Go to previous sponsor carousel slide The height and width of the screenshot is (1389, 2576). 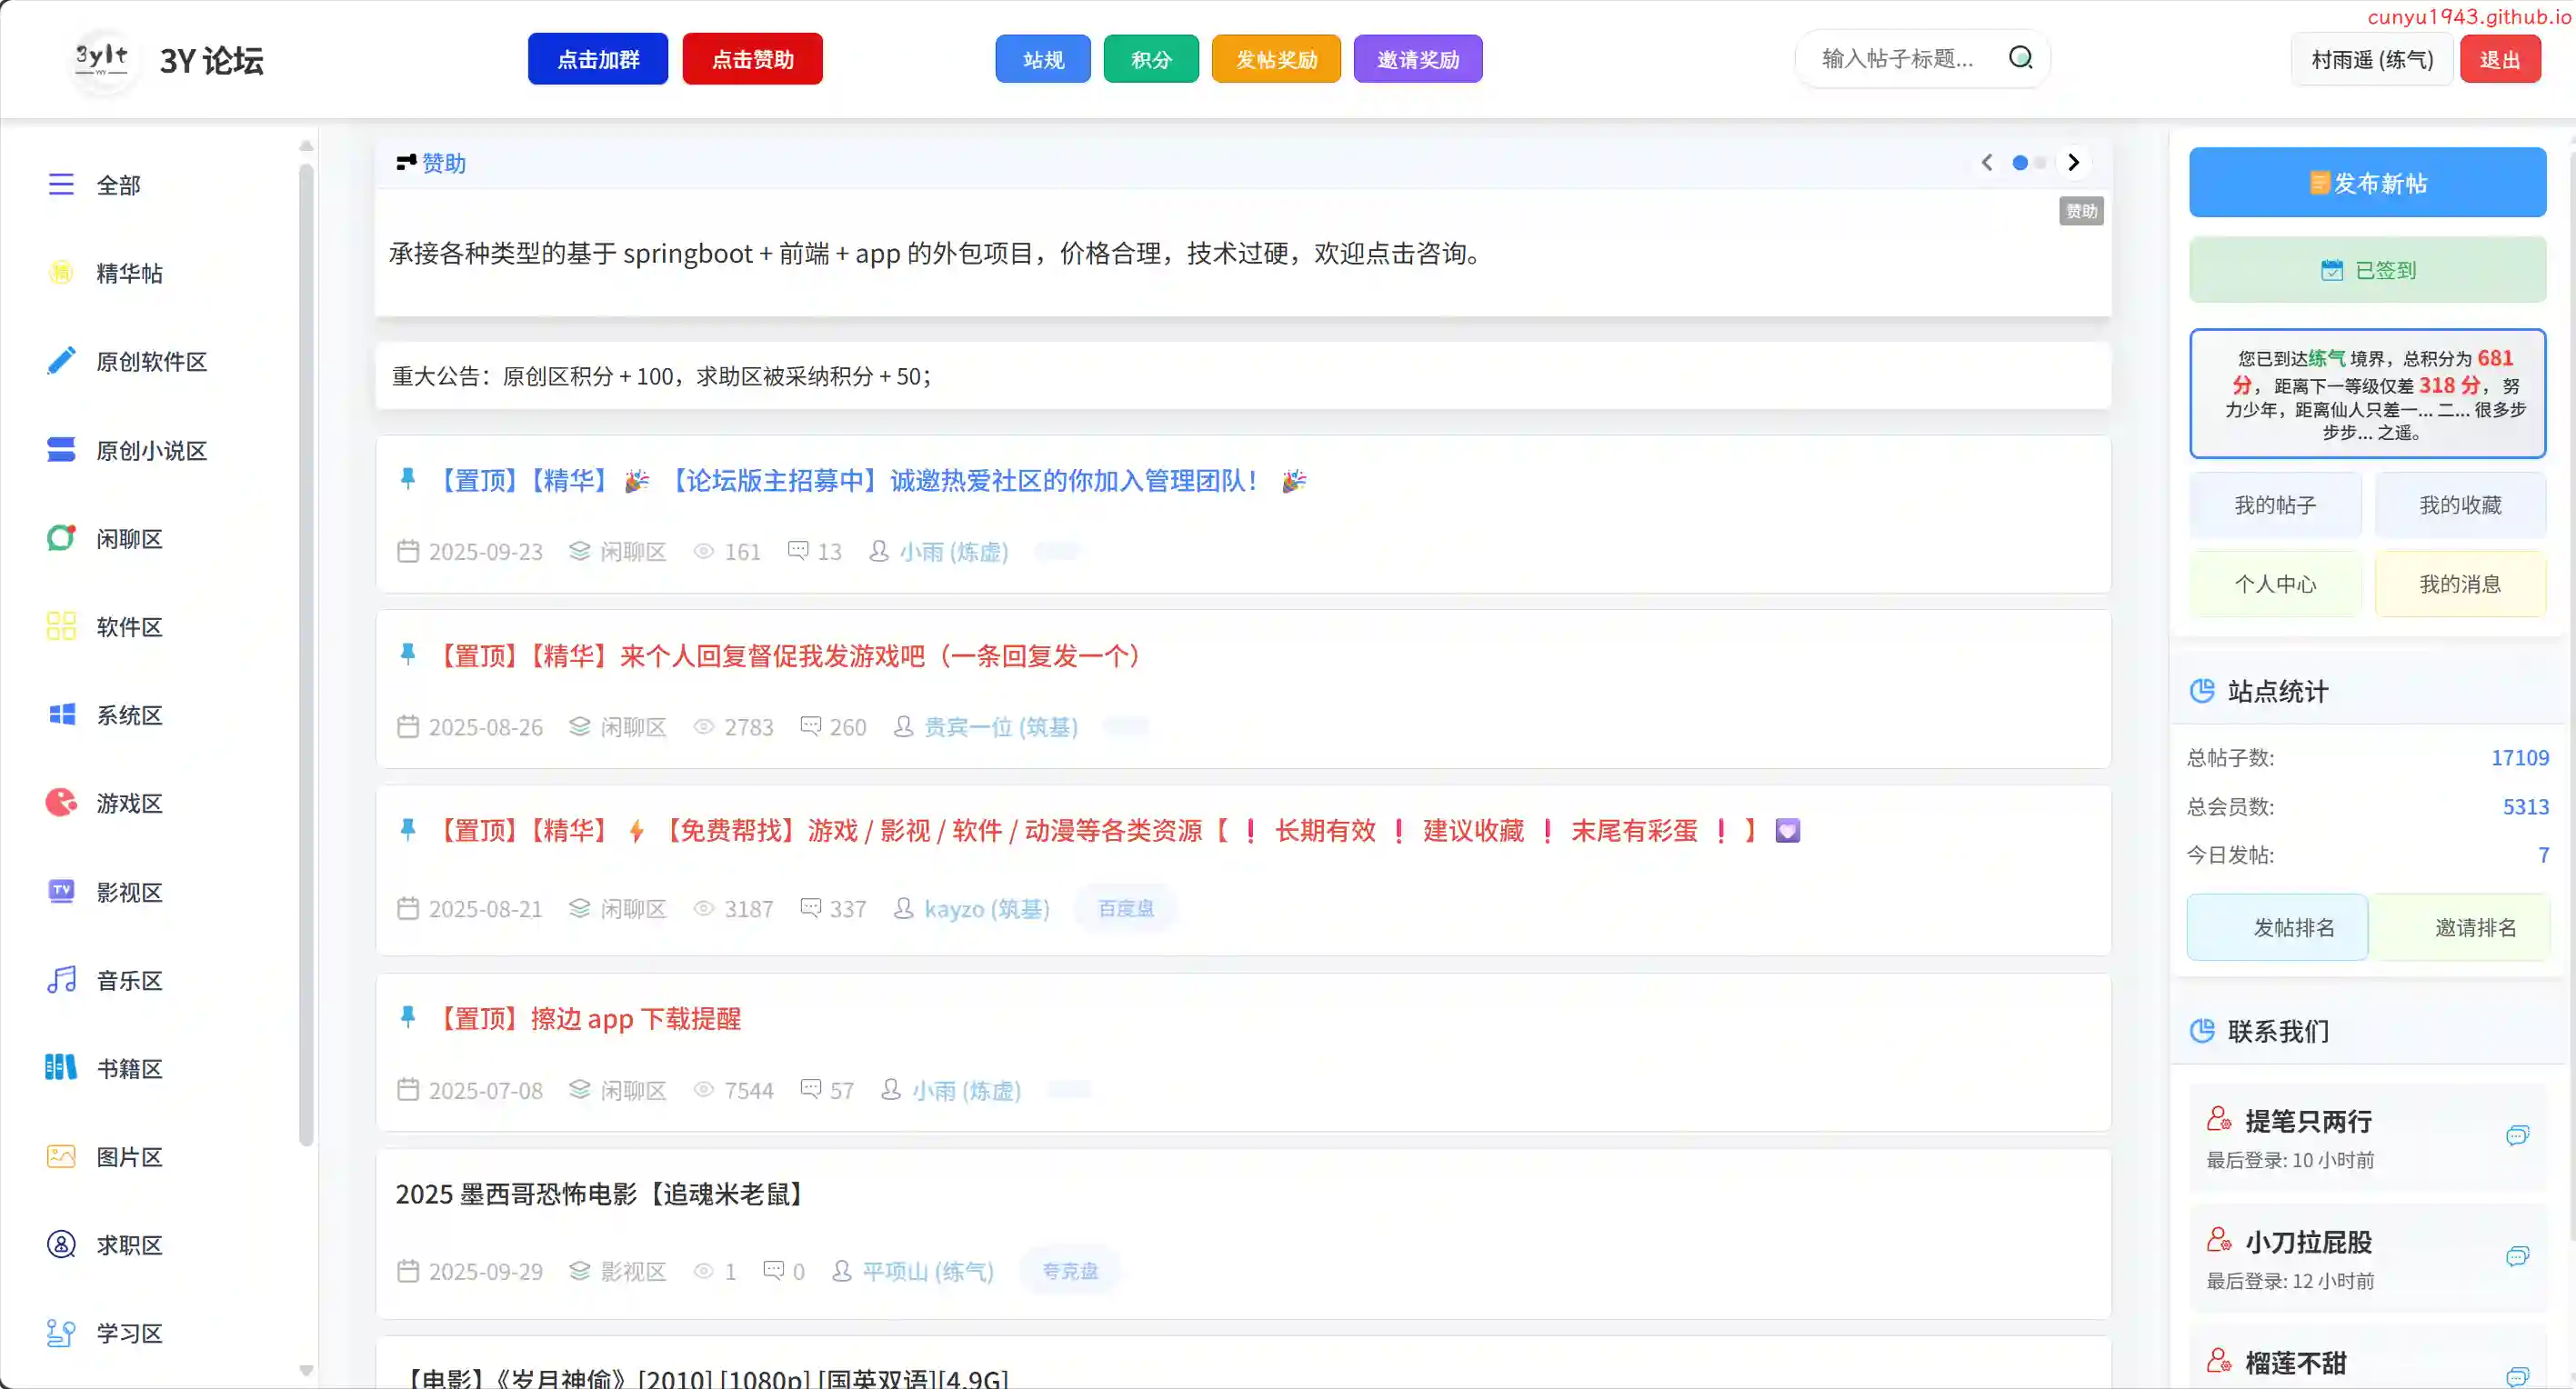[x=1987, y=162]
